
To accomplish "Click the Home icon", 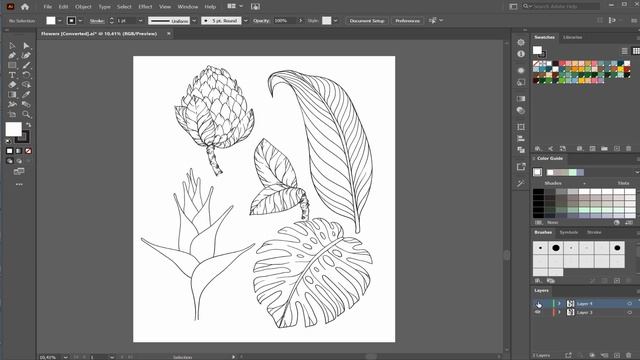I will point(25,7).
